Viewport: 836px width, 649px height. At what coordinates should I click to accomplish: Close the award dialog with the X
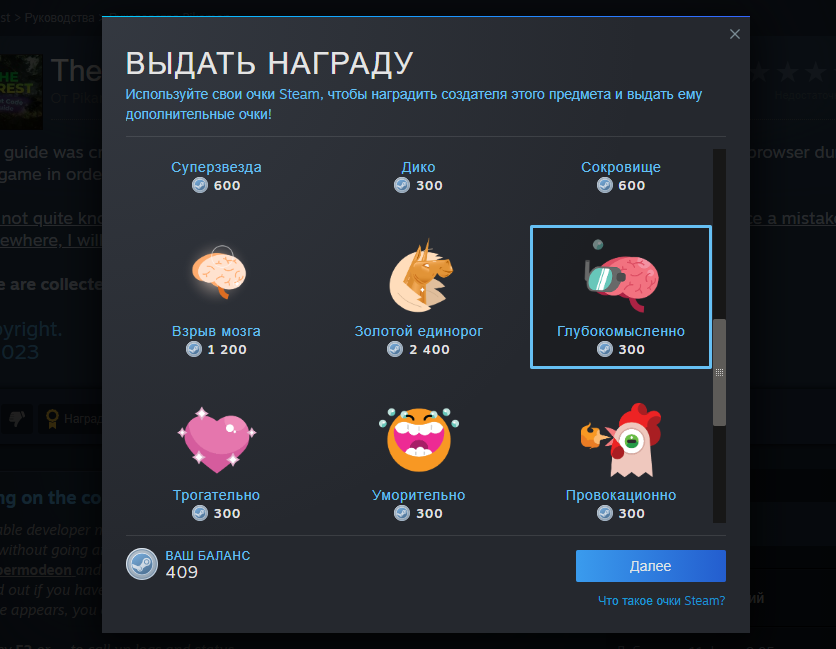(x=735, y=34)
